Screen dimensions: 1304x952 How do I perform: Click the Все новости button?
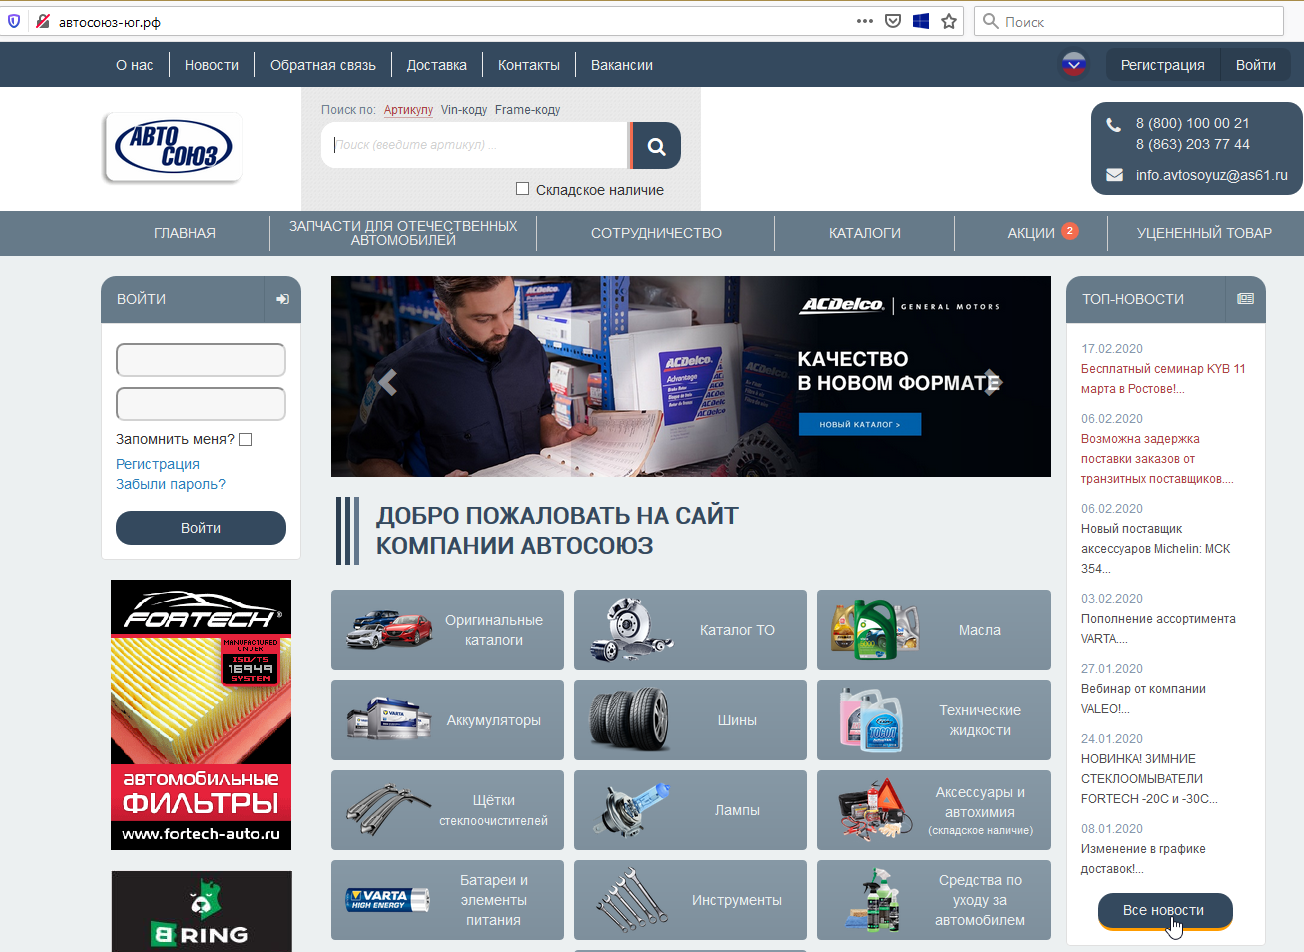(1164, 910)
